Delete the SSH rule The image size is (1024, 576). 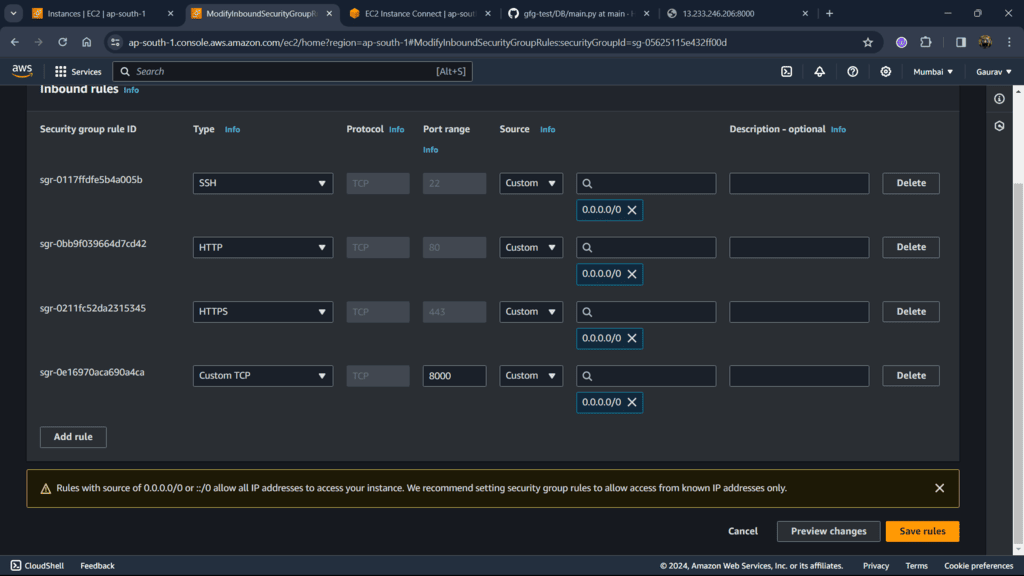(x=910, y=183)
